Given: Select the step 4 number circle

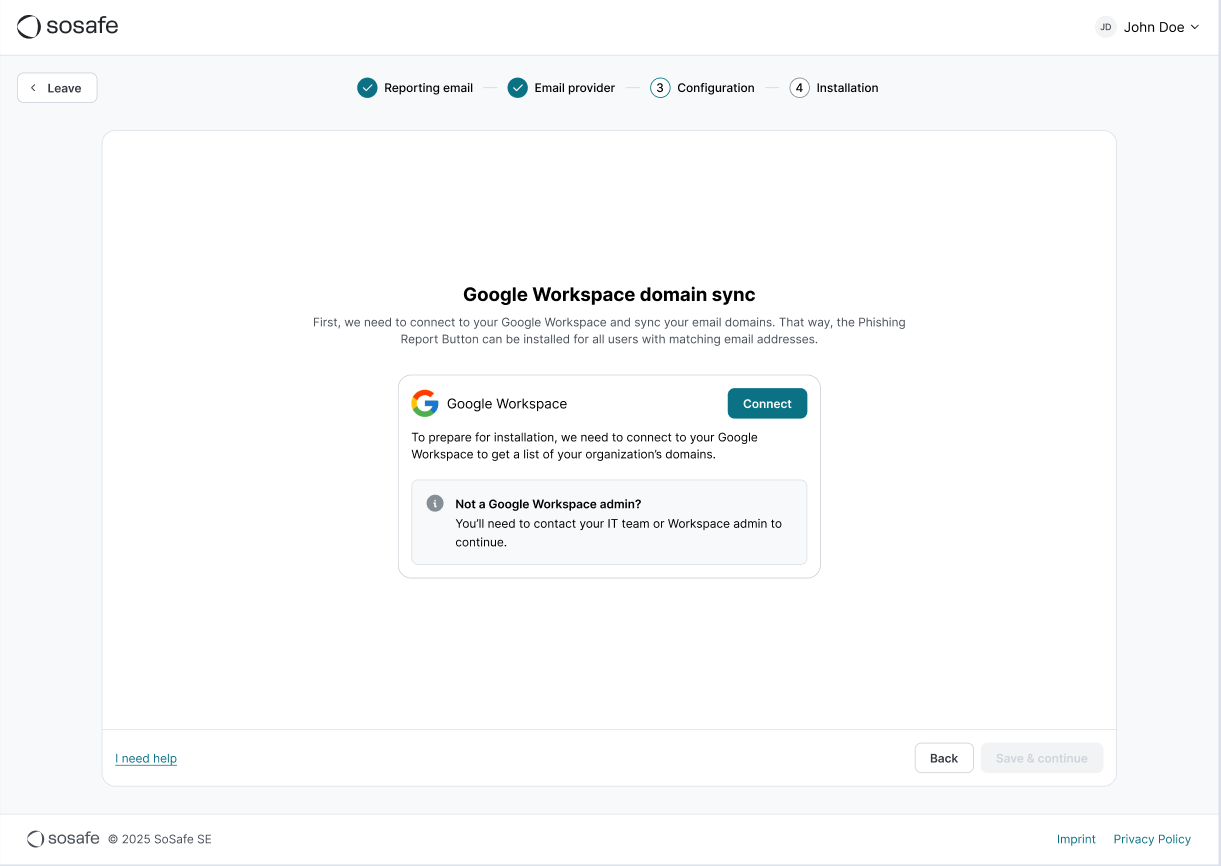Looking at the screenshot, I should pos(799,88).
